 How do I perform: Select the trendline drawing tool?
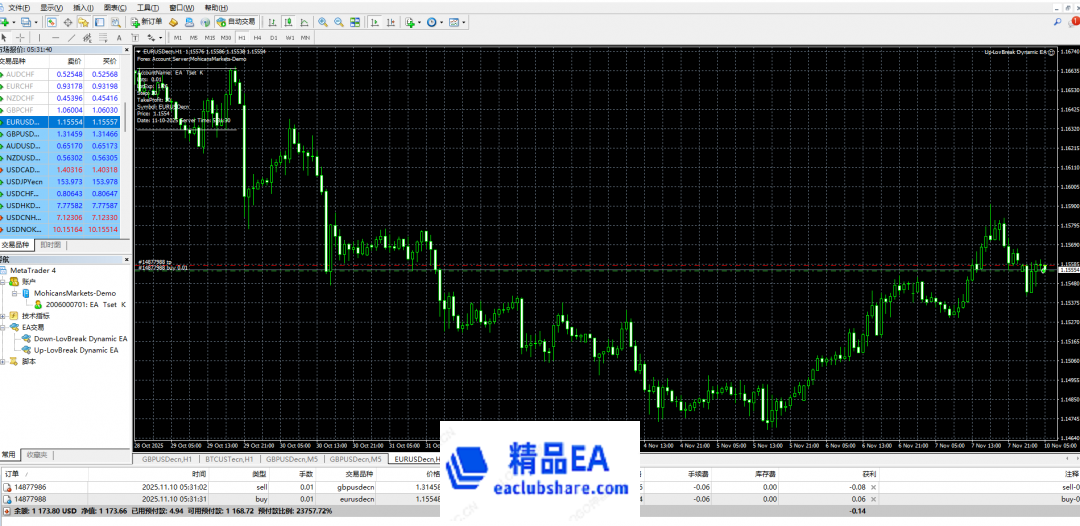click(x=69, y=37)
